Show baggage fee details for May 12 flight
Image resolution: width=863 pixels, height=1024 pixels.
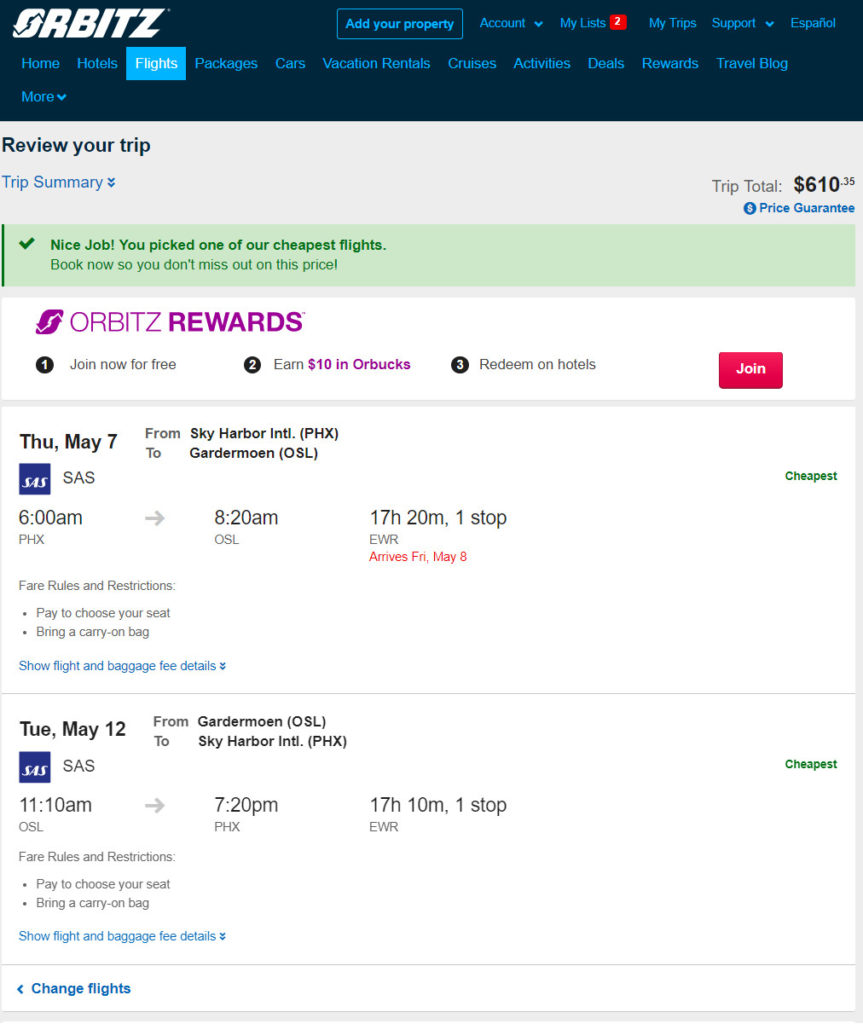tap(122, 936)
